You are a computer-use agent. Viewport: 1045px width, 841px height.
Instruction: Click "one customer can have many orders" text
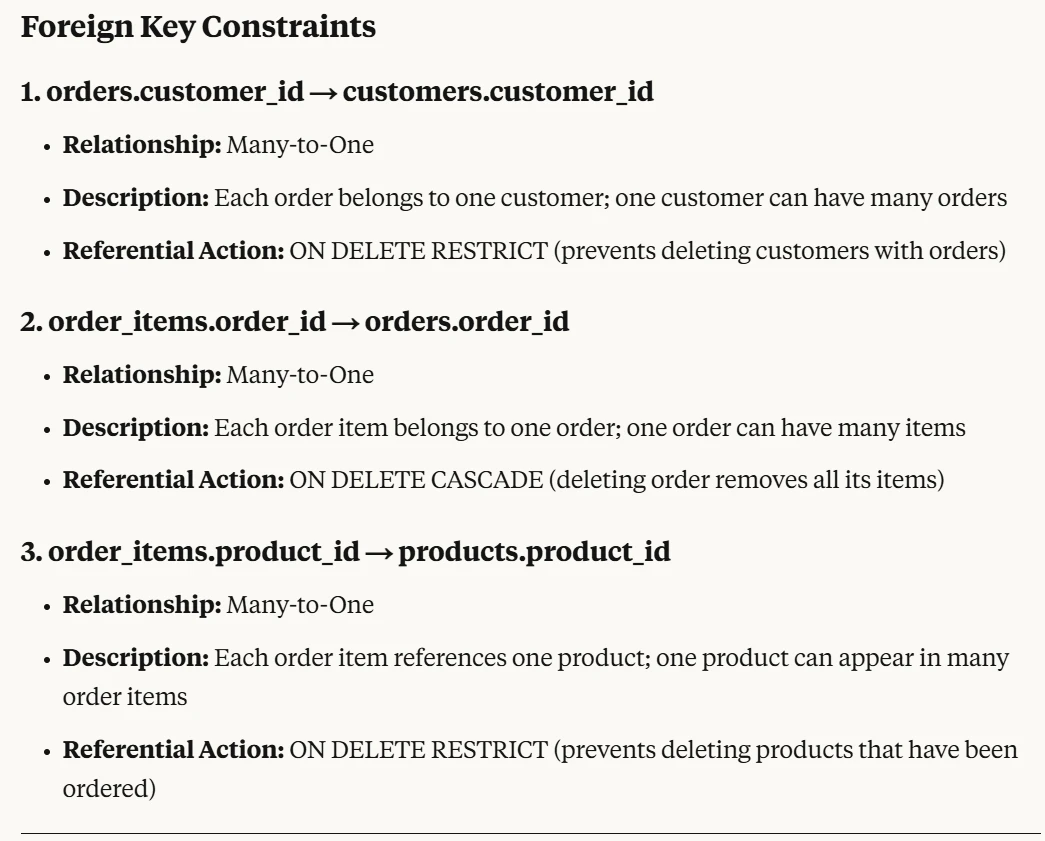(x=811, y=198)
